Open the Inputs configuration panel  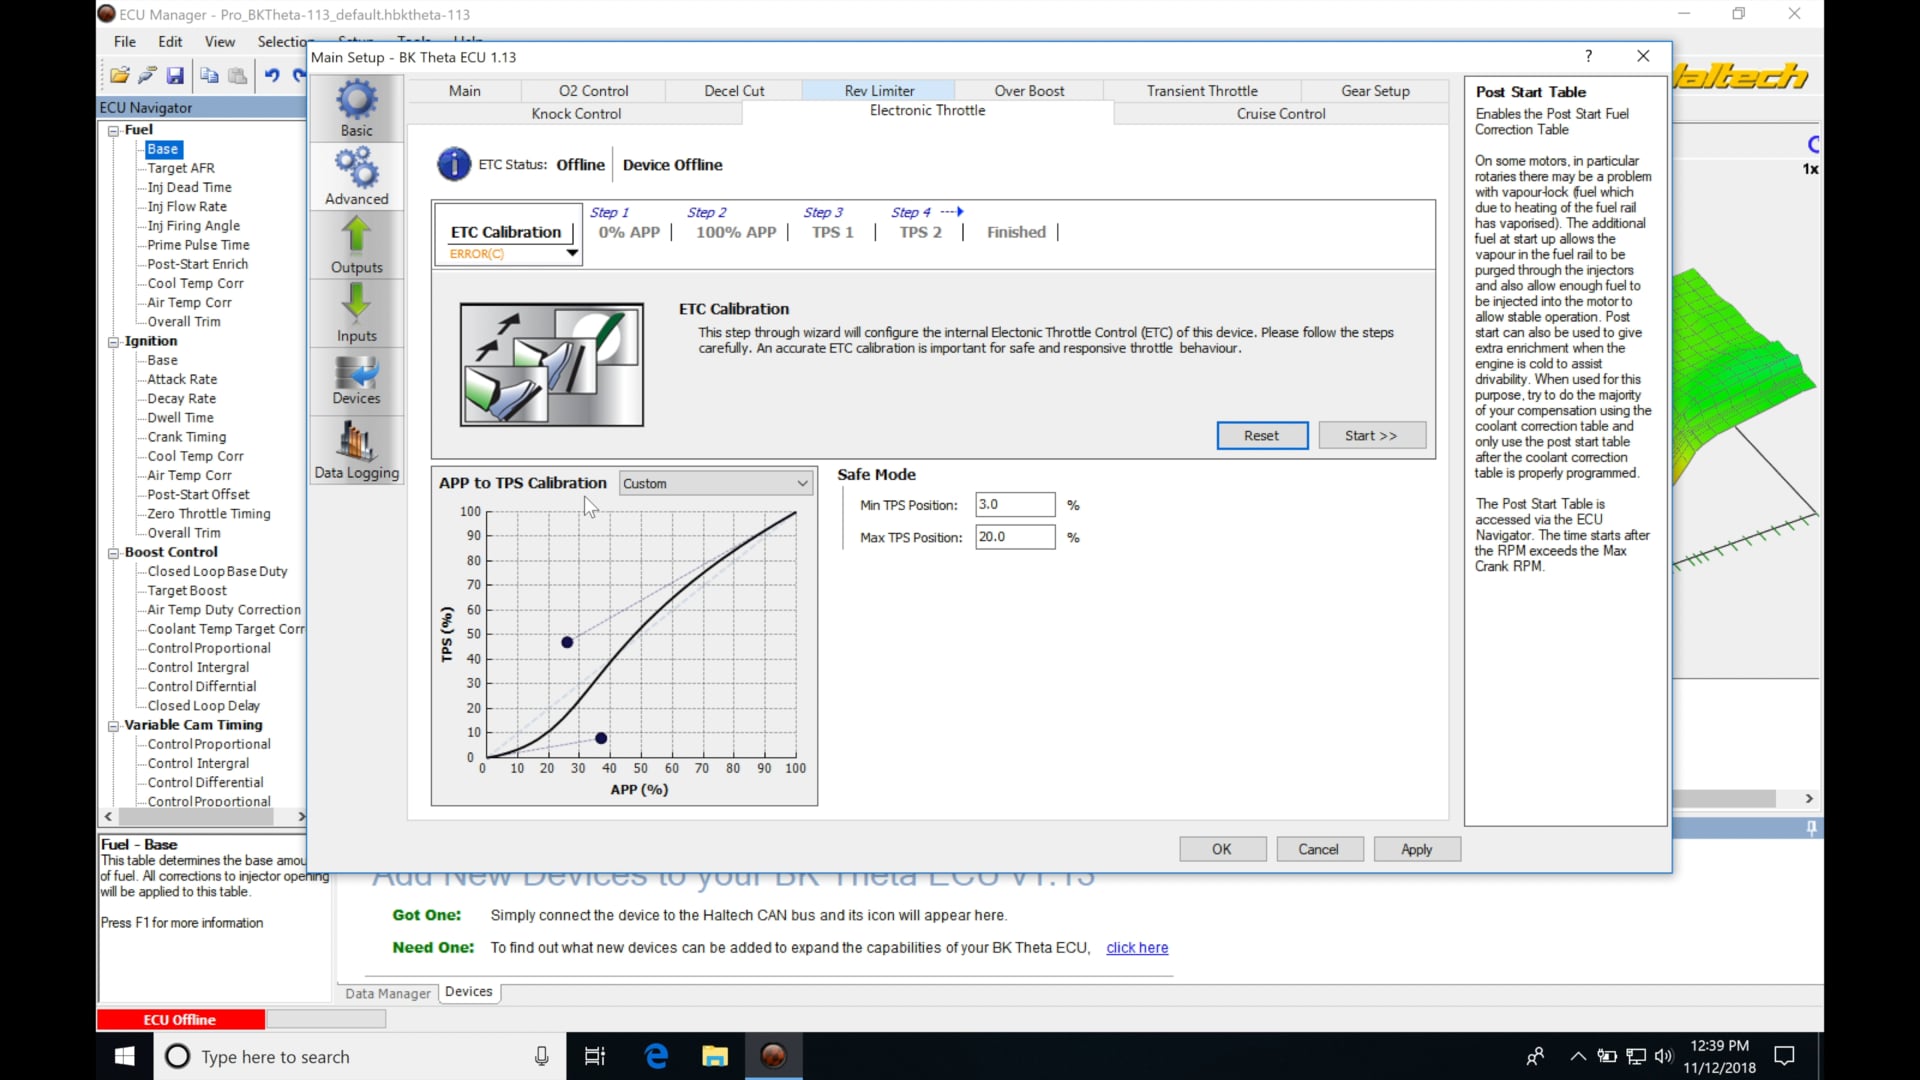pyautogui.click(x=356, y=313)
